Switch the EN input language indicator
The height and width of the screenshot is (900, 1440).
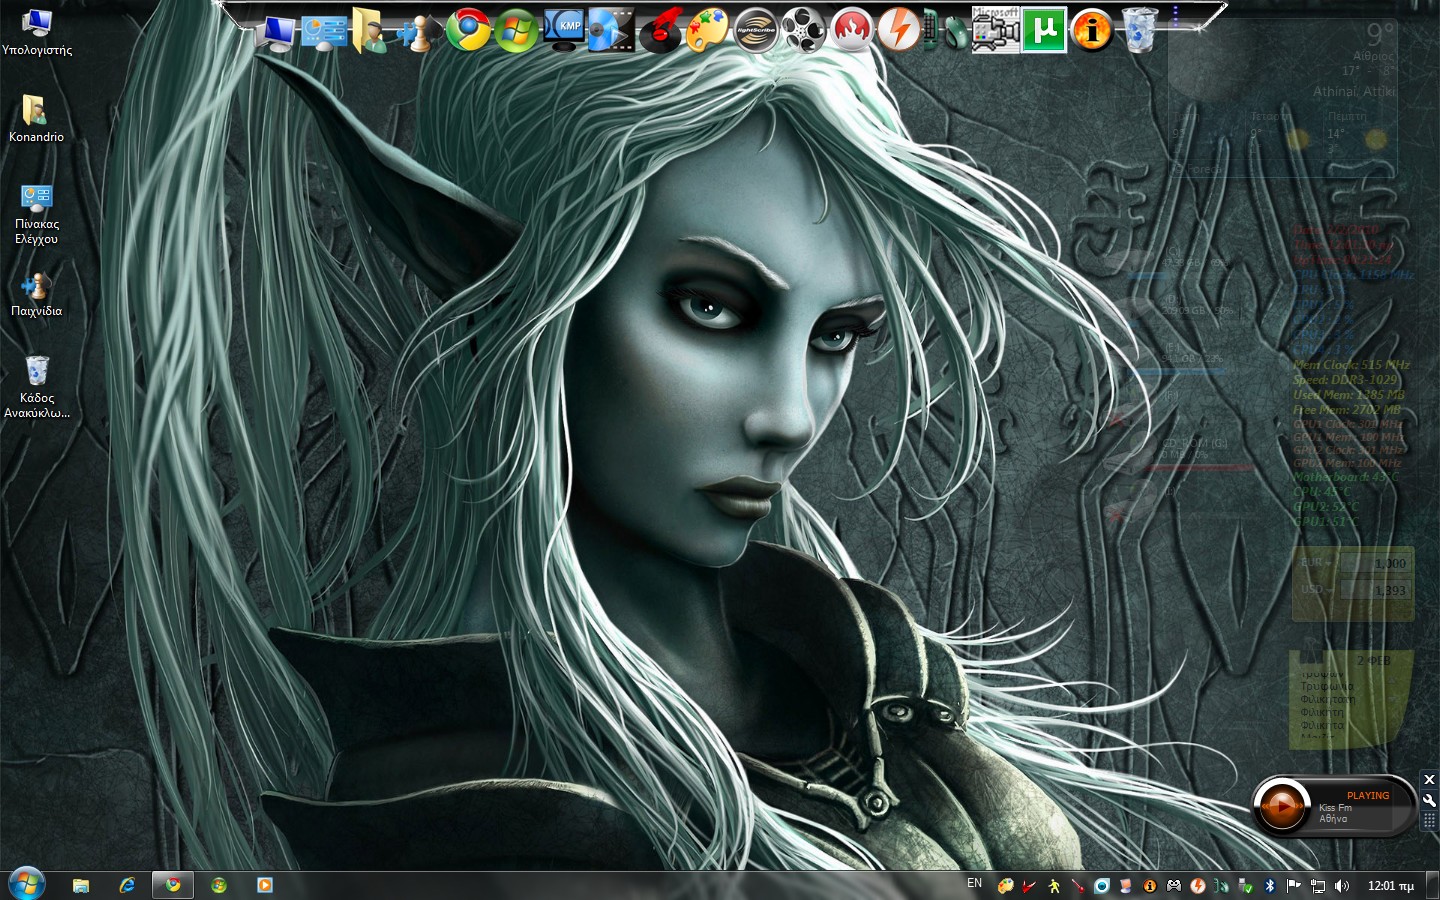[975, 884]
